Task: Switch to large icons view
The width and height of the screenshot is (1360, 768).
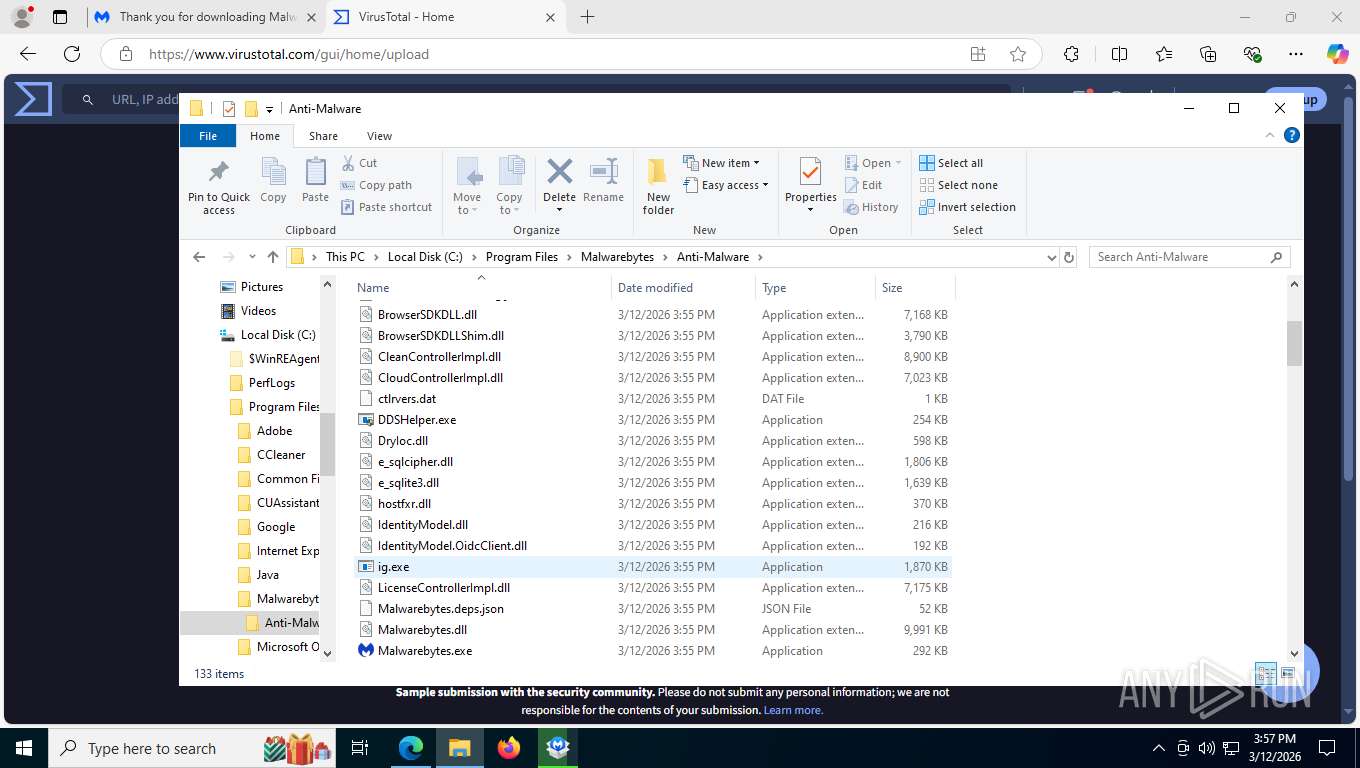Action: click(1287, 674)
